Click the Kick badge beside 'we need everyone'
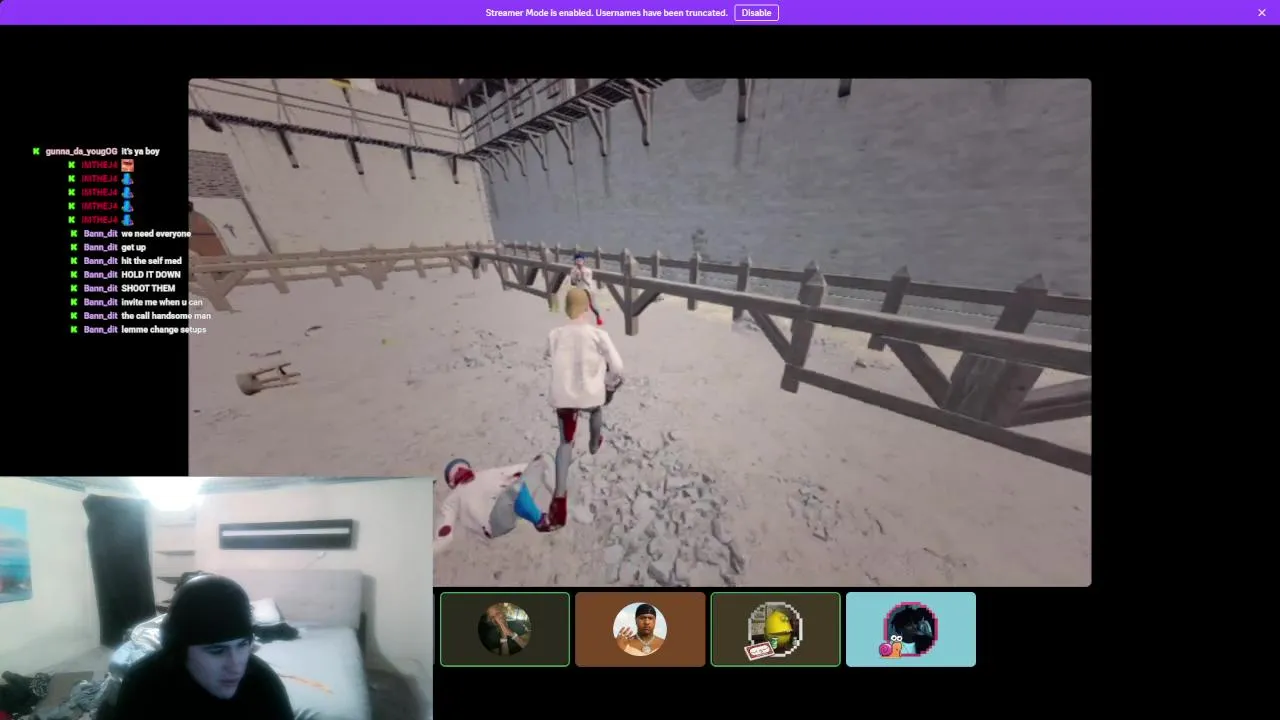The width and height of the screenshot is (1280, 720). tap(72, 234)
